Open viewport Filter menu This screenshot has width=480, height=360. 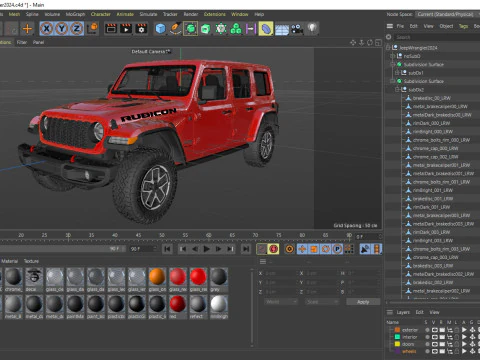click(x=22, y=42)
